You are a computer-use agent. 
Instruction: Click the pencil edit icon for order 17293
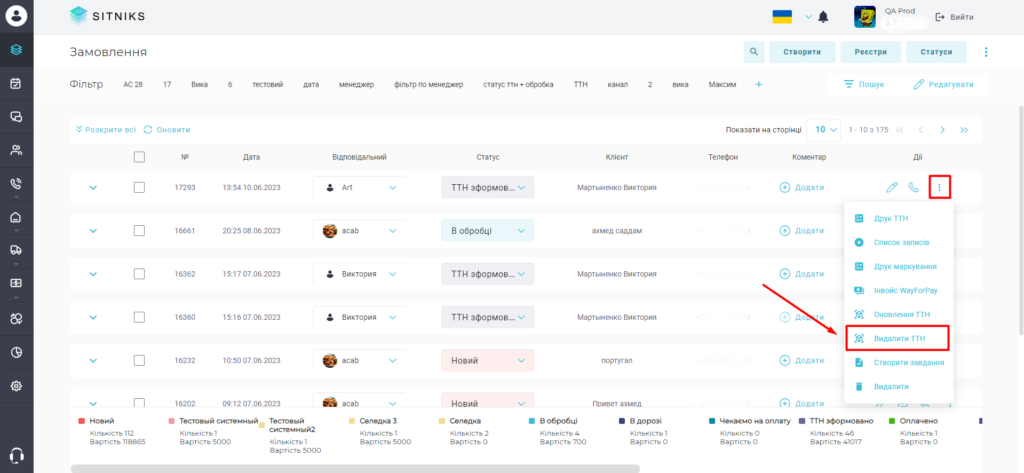[x=891, y=188]
